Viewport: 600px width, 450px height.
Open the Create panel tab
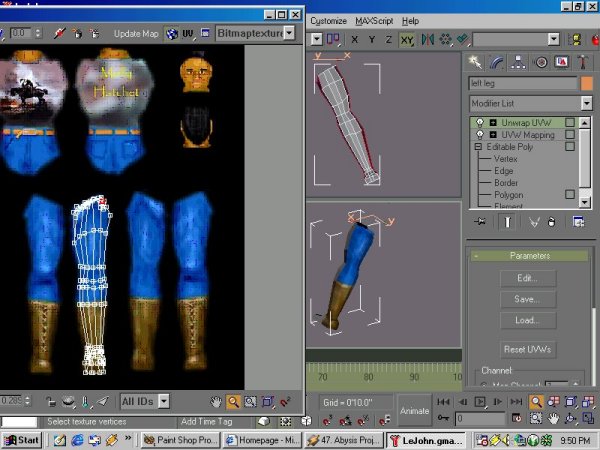475,62
